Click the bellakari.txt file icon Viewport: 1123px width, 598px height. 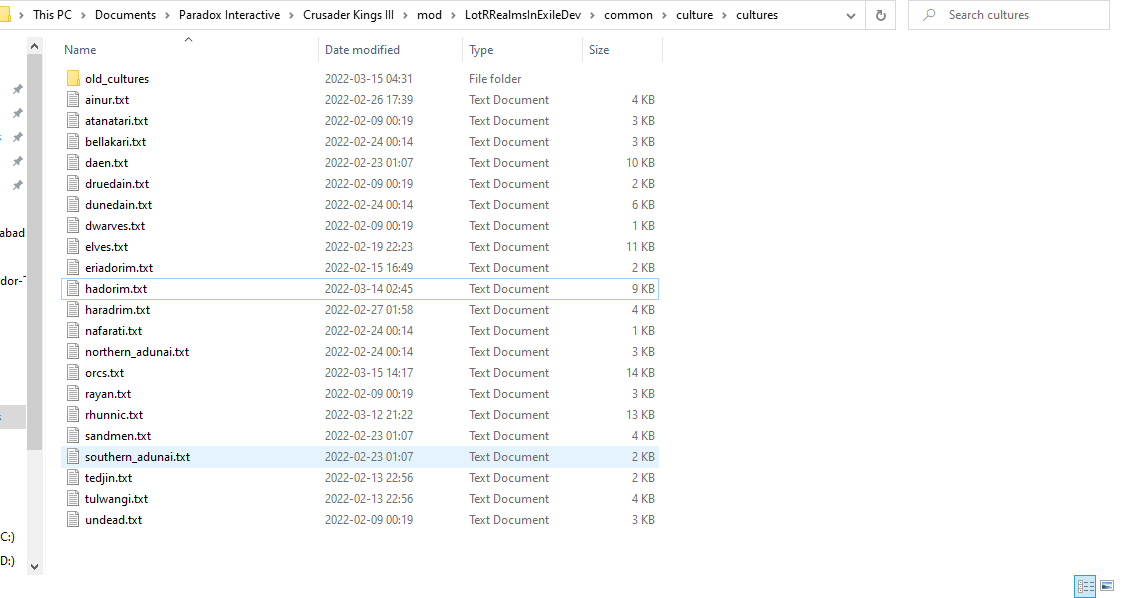coord(73,142)
